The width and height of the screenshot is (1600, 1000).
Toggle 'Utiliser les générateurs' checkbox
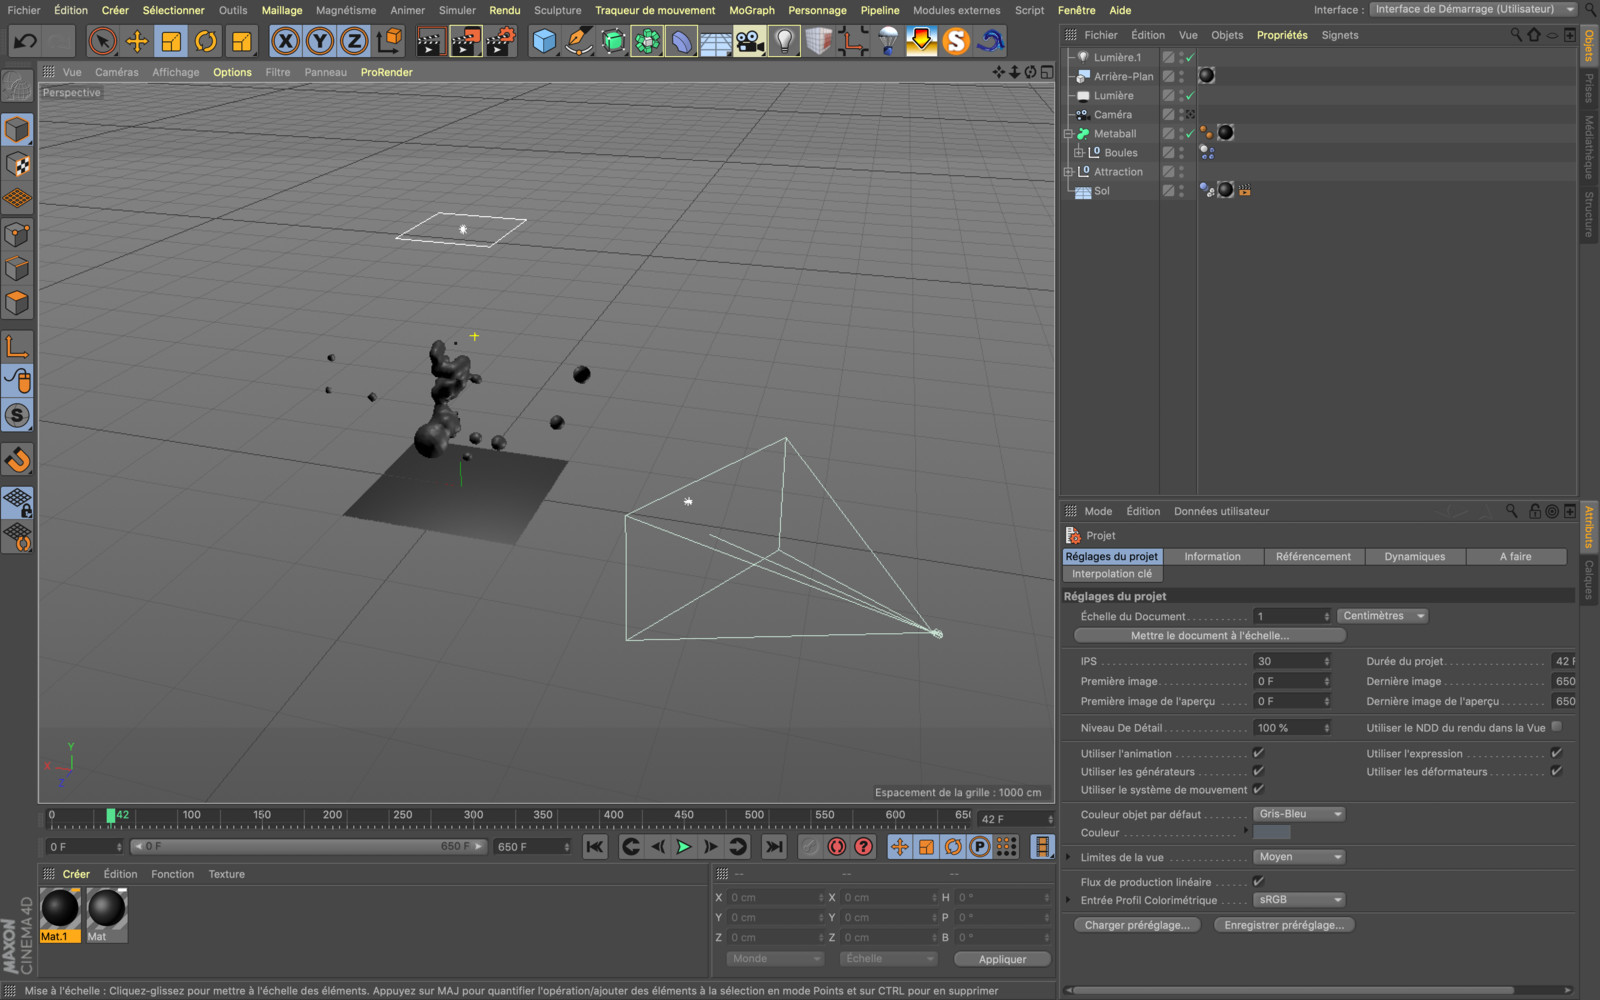pyautogui.click(x=1258, y=771)
